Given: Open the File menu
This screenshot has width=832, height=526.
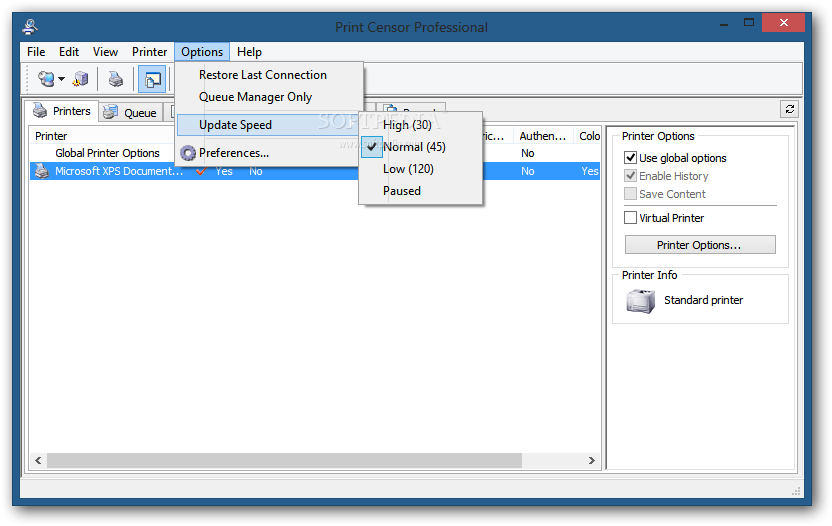Looking at the screenshot, I should [x=36, y=52].
